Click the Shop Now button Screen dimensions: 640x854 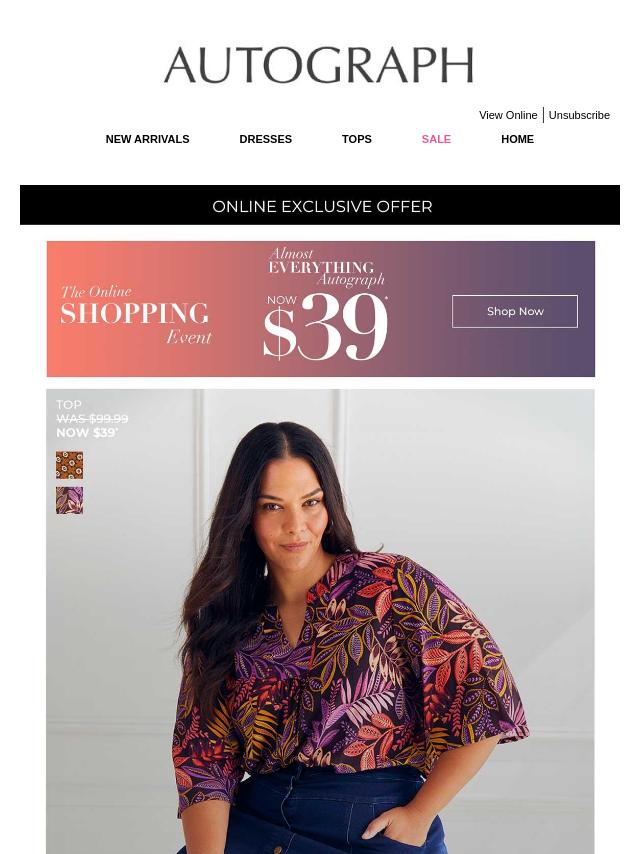pyautogui.click(x=515, y=312)
